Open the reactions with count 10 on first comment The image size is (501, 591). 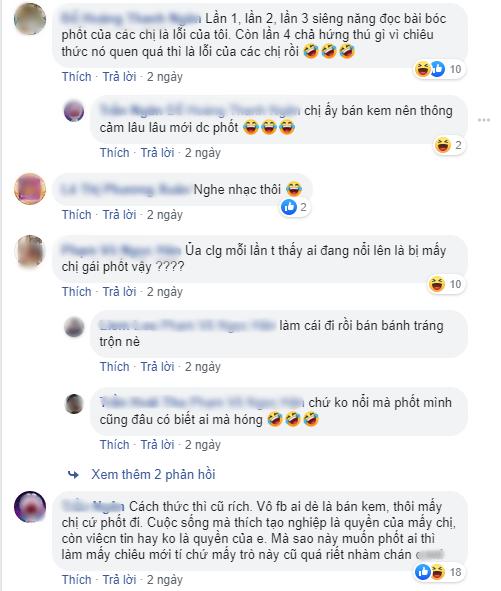point(439,69)
